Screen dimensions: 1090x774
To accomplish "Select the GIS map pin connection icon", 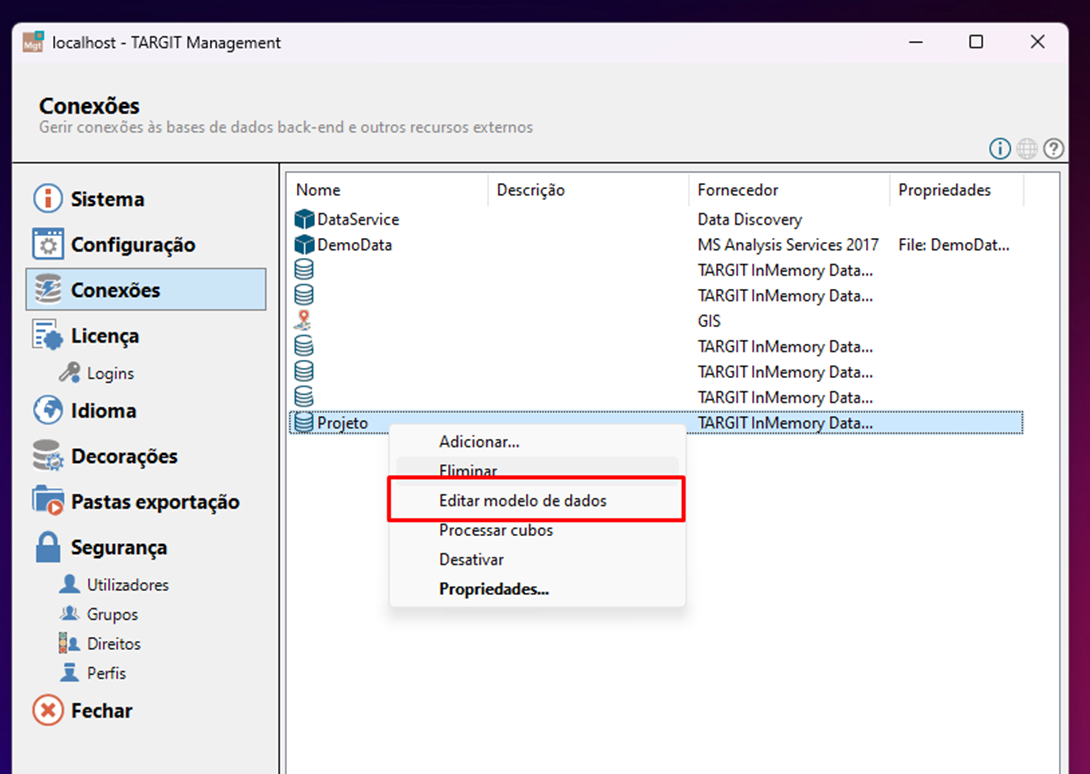I will tap(303, 320).
